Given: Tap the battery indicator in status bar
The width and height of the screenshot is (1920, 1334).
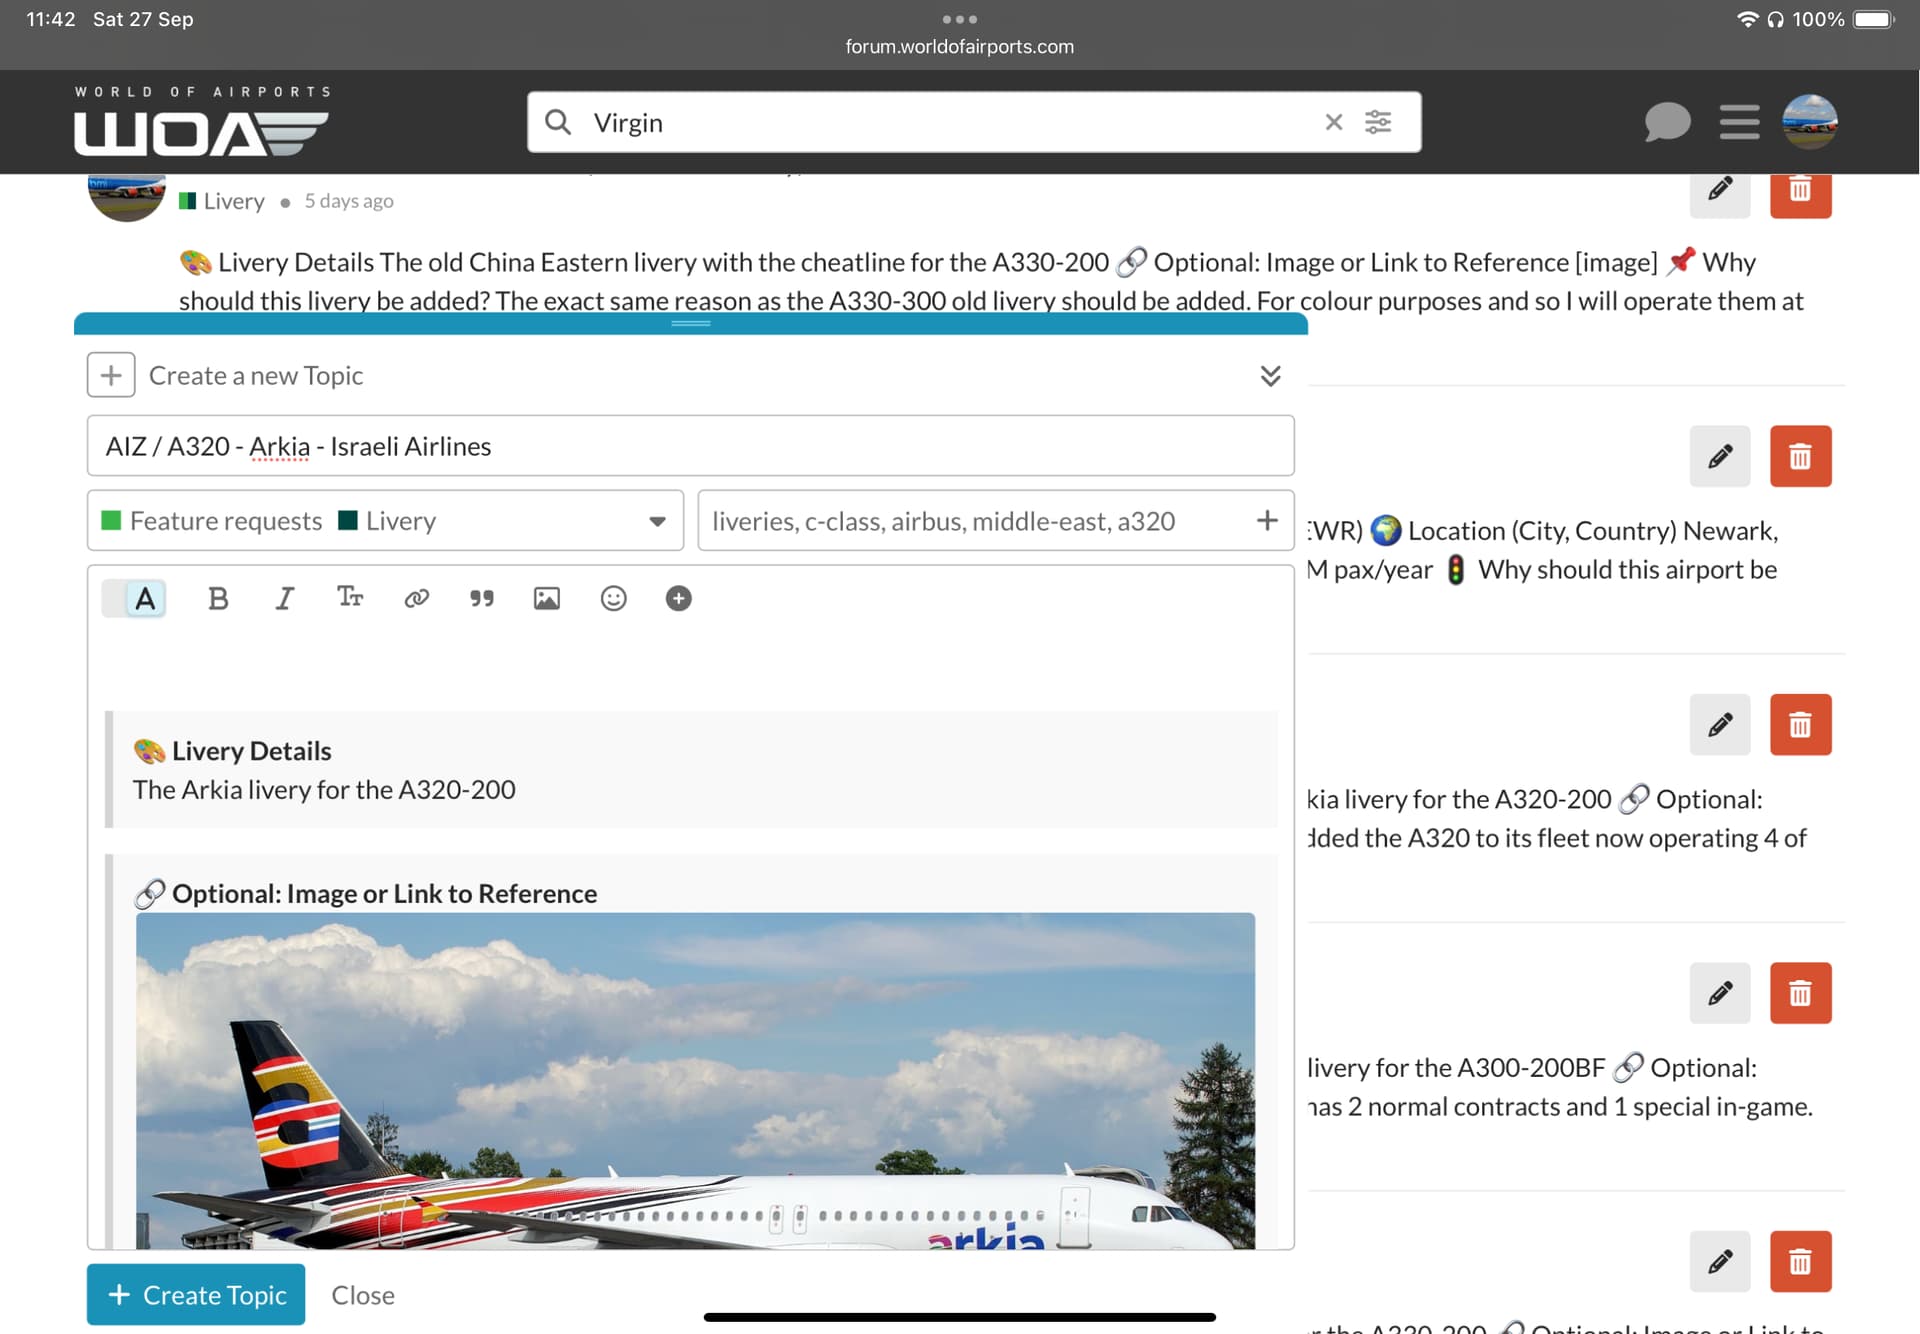Looking at the screenshot, I should (1873, 19).
